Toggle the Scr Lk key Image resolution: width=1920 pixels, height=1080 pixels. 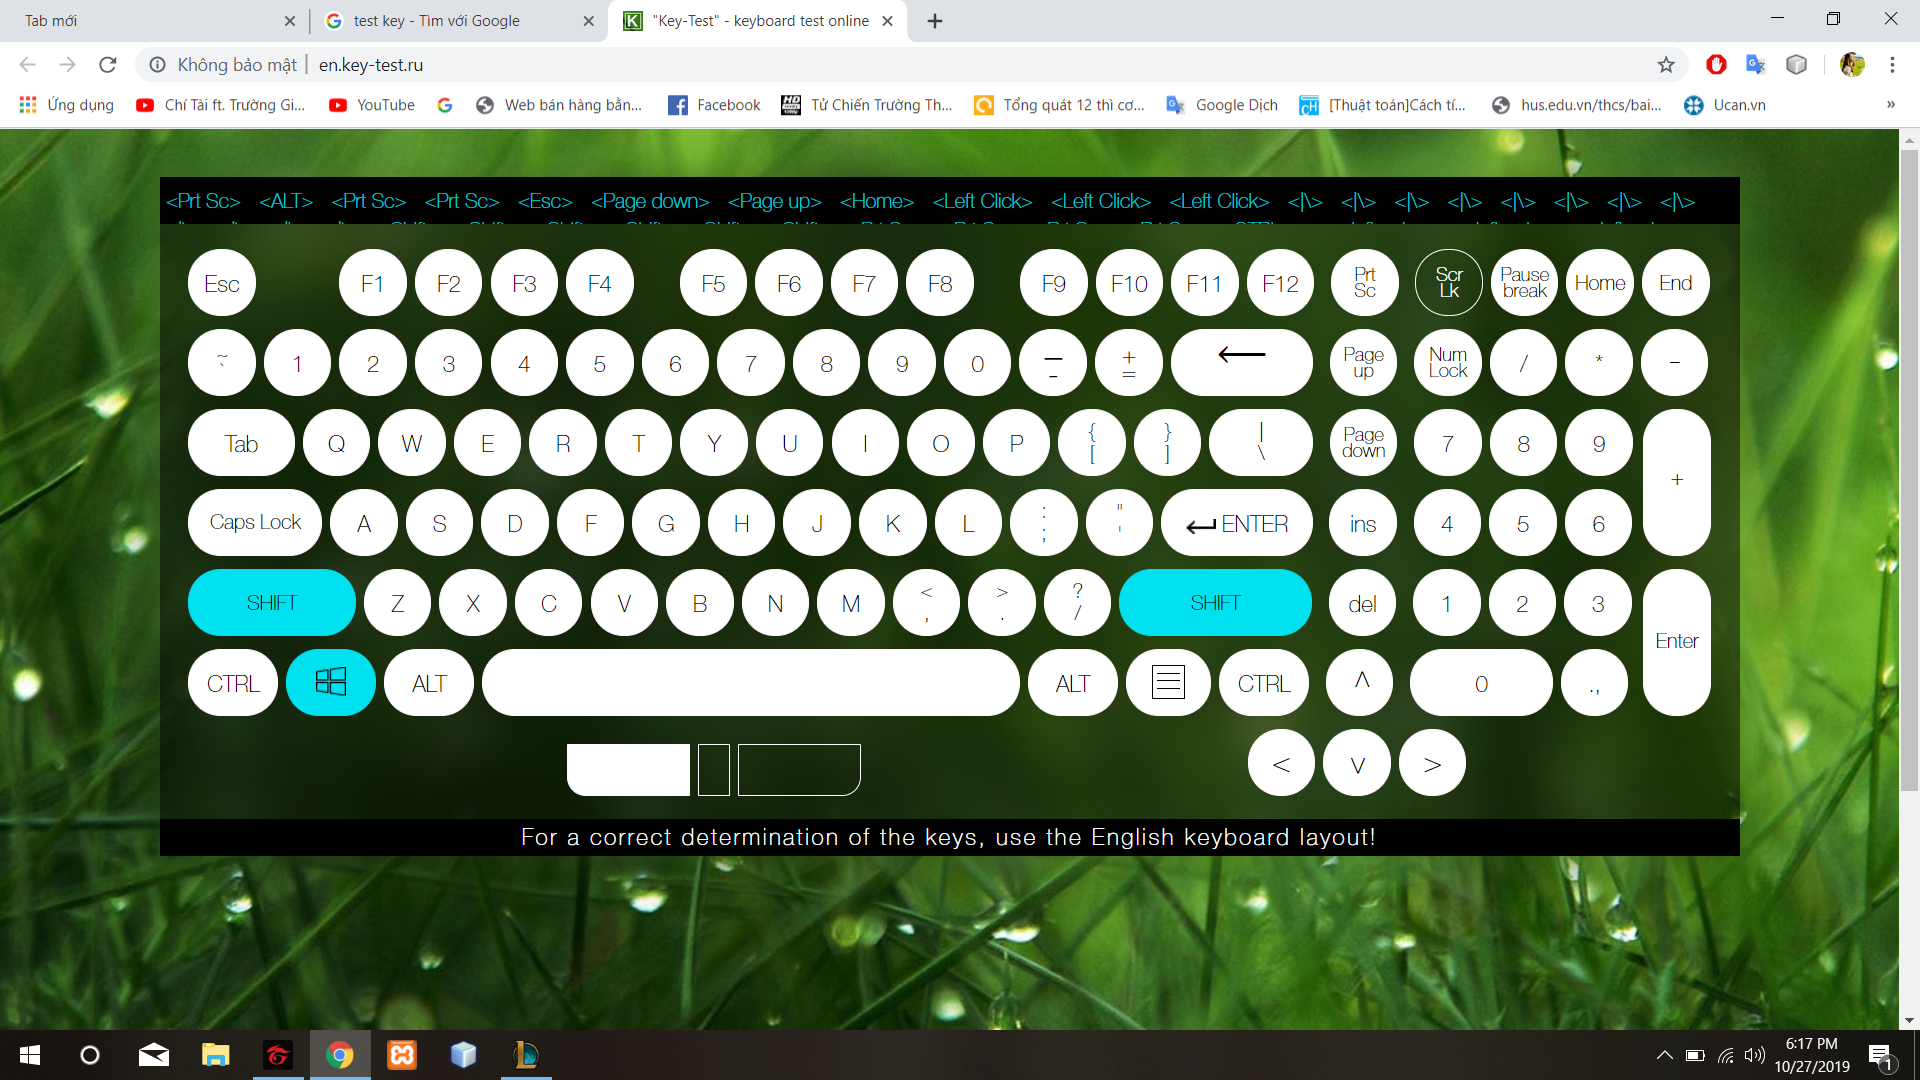coord(1448,283)
